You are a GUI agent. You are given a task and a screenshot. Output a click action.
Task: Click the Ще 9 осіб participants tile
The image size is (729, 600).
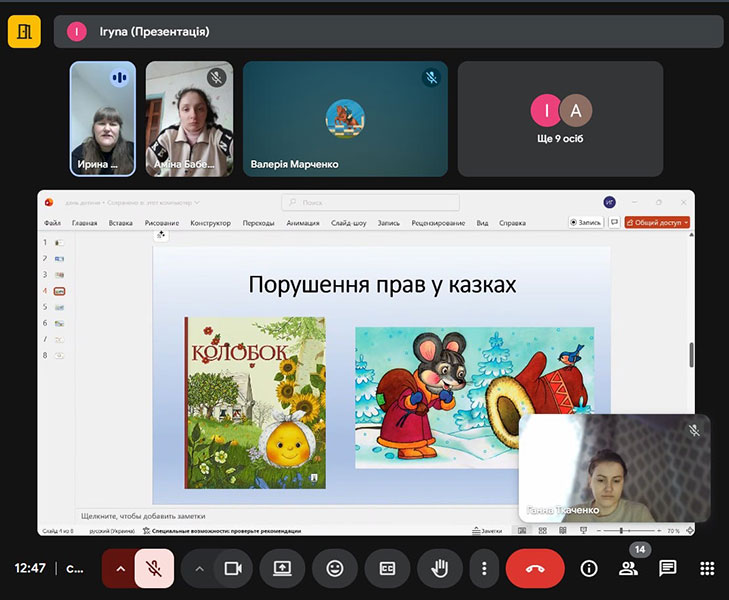(x=560, y=119)
